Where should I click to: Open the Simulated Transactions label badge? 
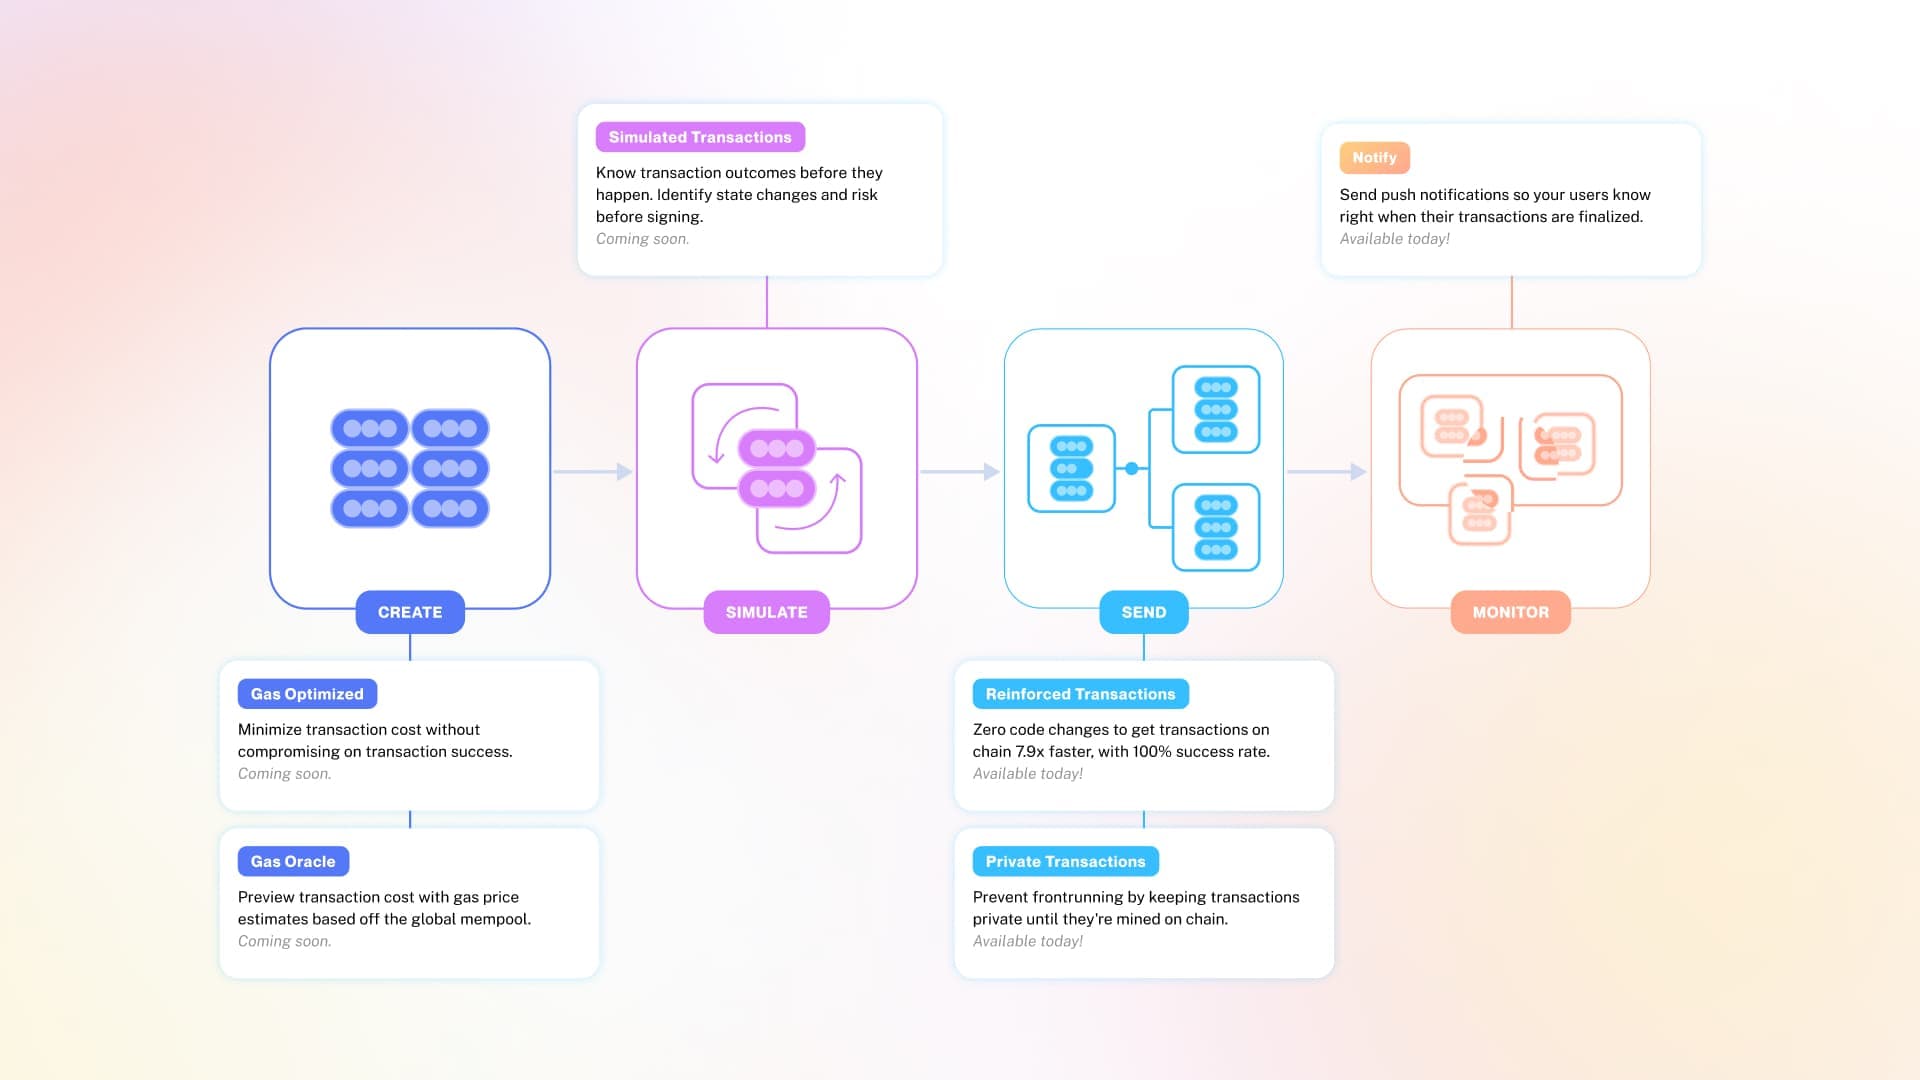[699, 136]
